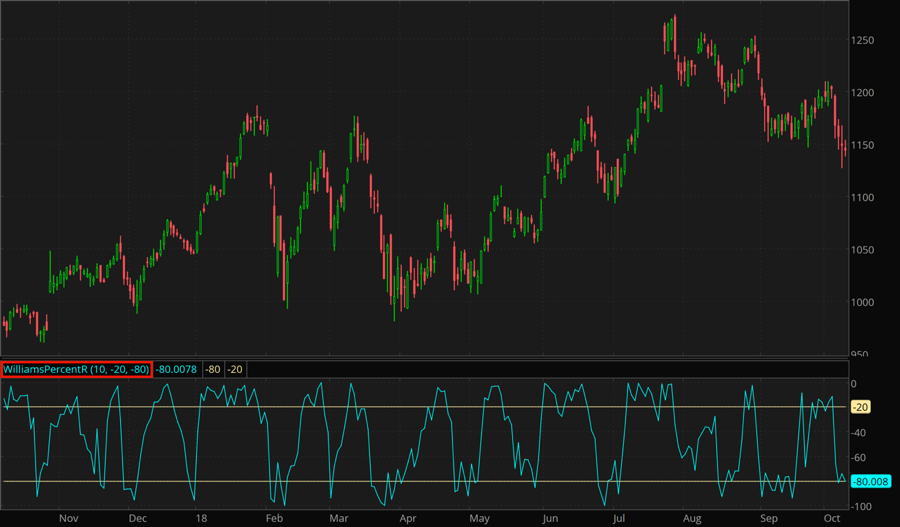
Task: Click the WilliamsPercentR (10, -20, -80) study label
Action: [x=76, y=369]
